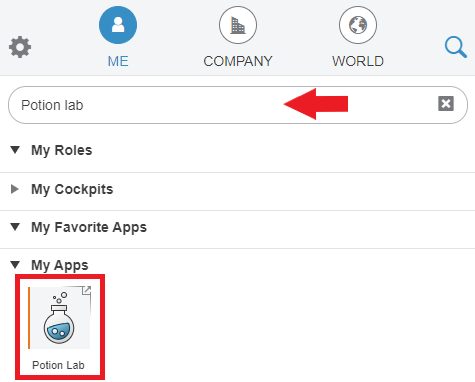475x382 pixels.
Task: Click the search field containing 'Potion lab'
Action: [x=238, y=105]
